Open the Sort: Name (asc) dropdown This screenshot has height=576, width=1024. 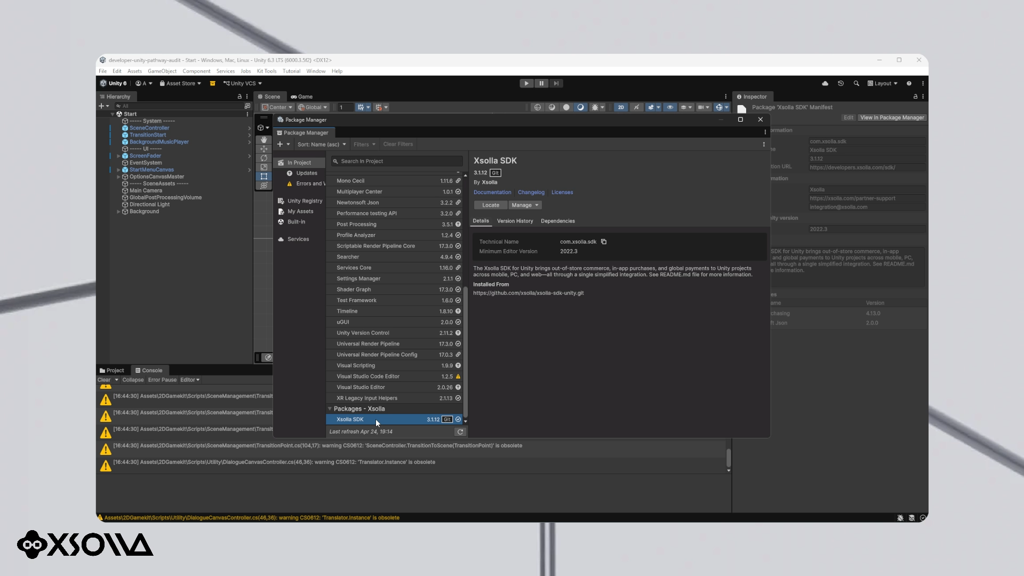[x=321, y=144]
